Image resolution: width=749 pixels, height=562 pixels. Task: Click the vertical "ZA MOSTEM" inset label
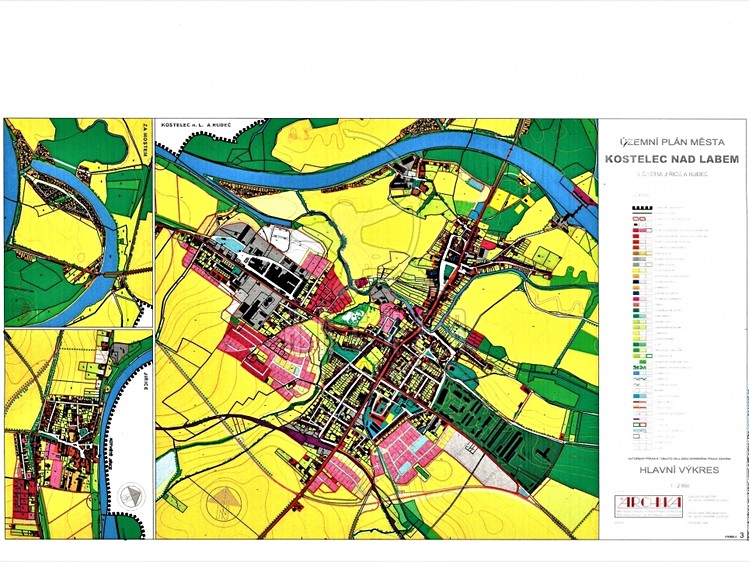pyautogui.click(x=145, y=138)
